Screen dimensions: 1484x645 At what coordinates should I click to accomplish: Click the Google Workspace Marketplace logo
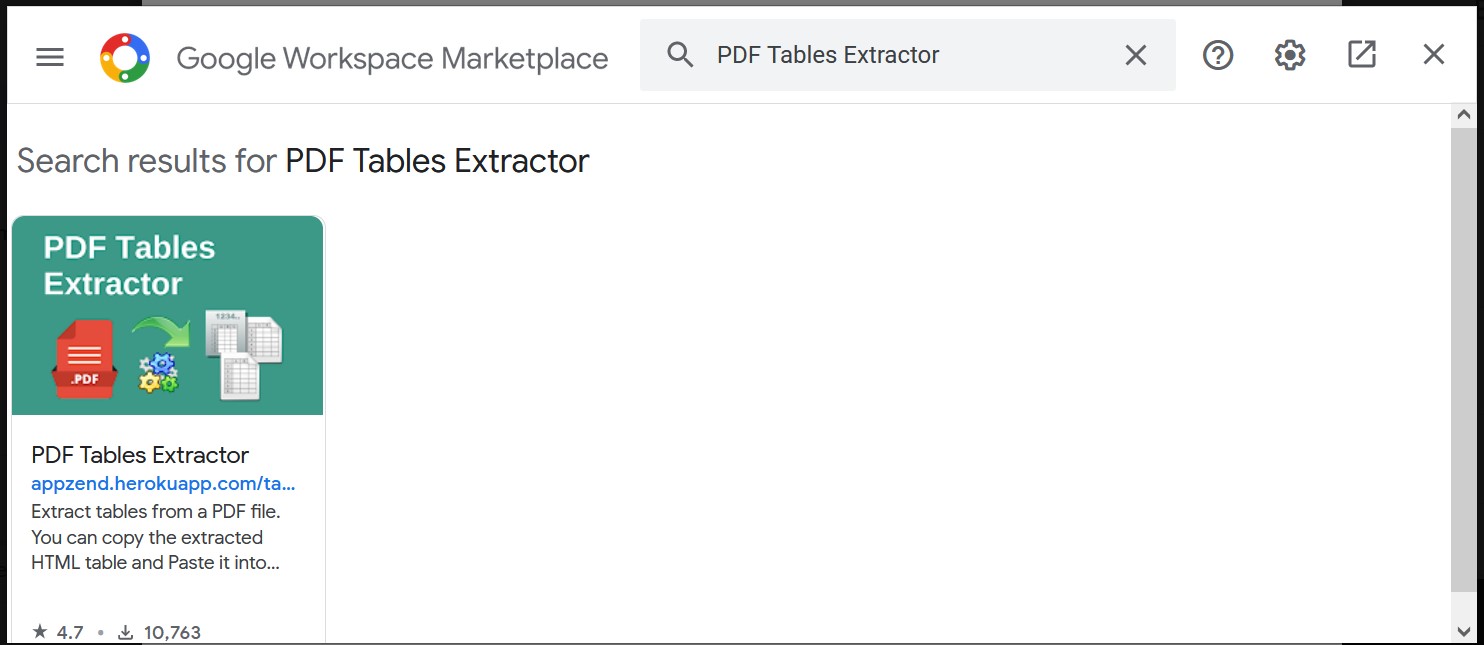pos(124,58)
